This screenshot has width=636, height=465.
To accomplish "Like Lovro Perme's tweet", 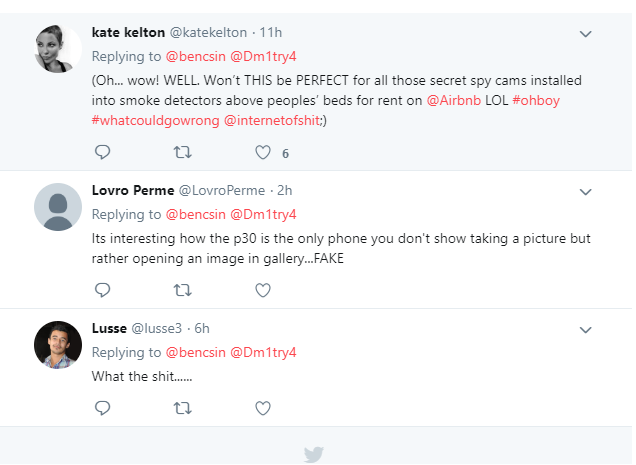I will pyautogui.click(x=263, y=291).
